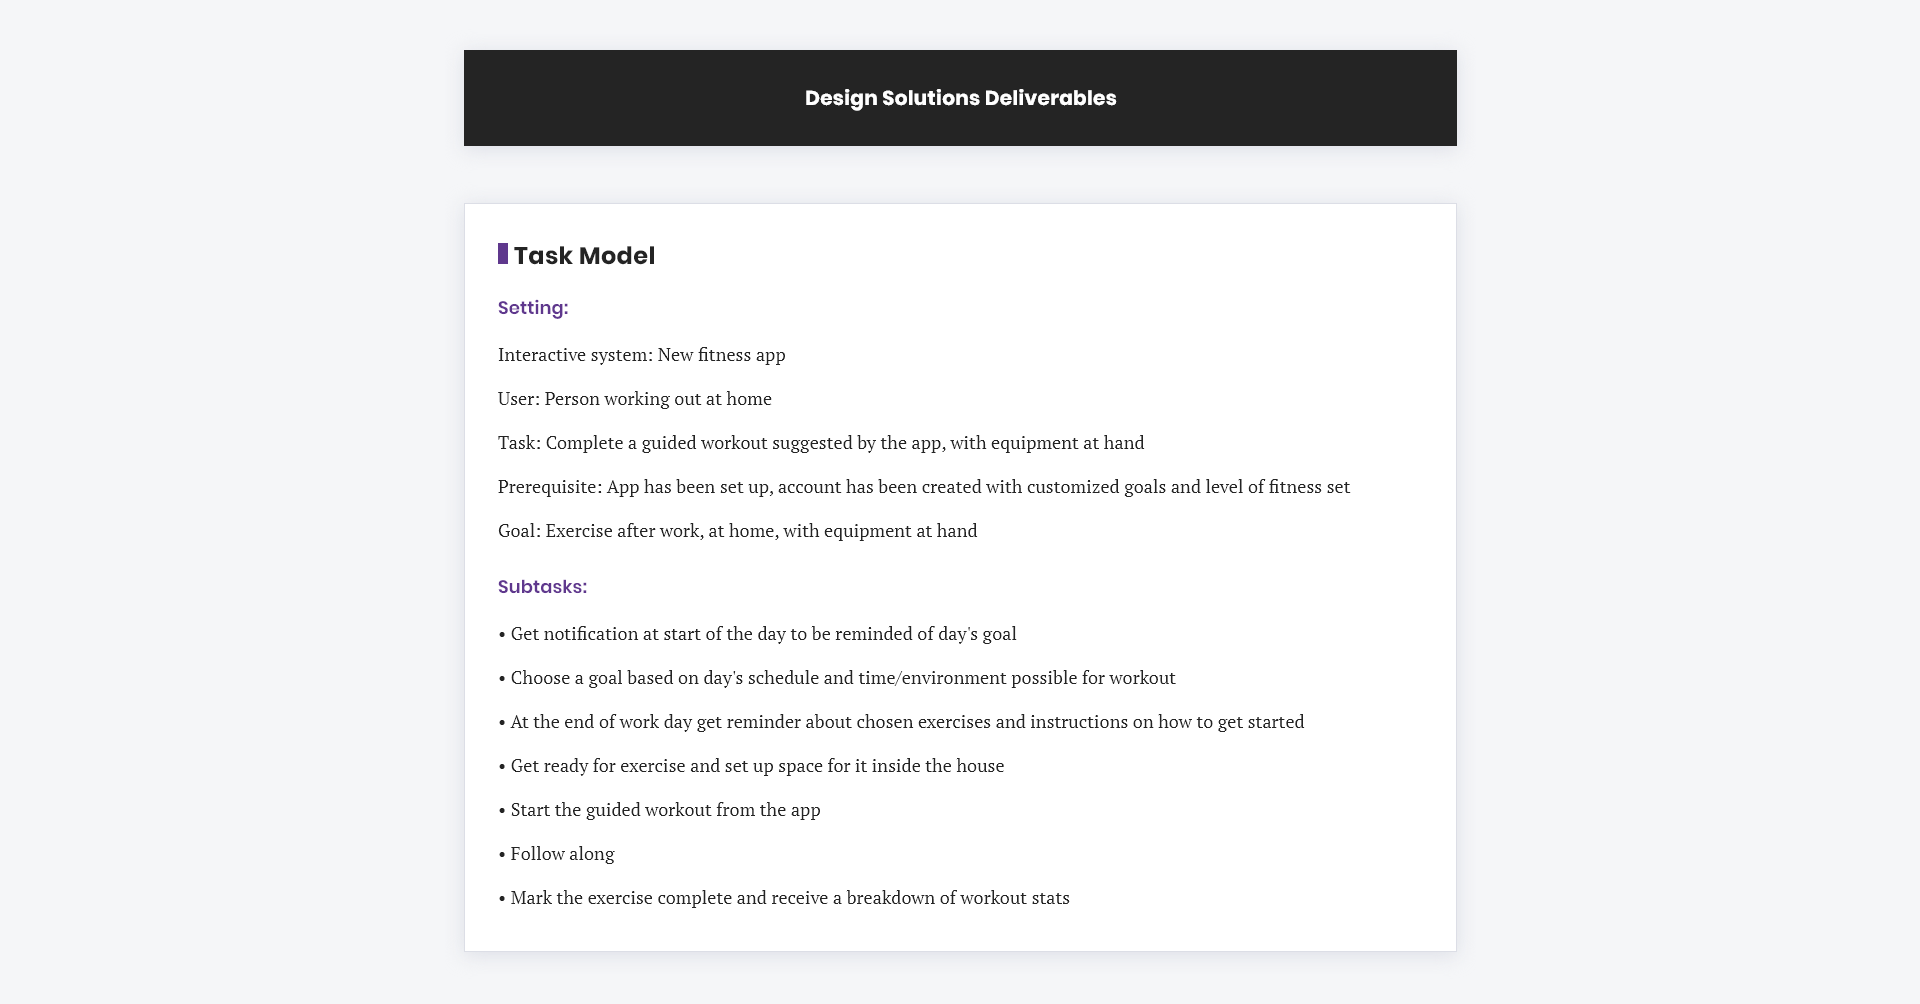Click the Mark the exercise complete bullet
Image resolution: width=1920 pixels, height=1004 pixels.
[784, 898]
